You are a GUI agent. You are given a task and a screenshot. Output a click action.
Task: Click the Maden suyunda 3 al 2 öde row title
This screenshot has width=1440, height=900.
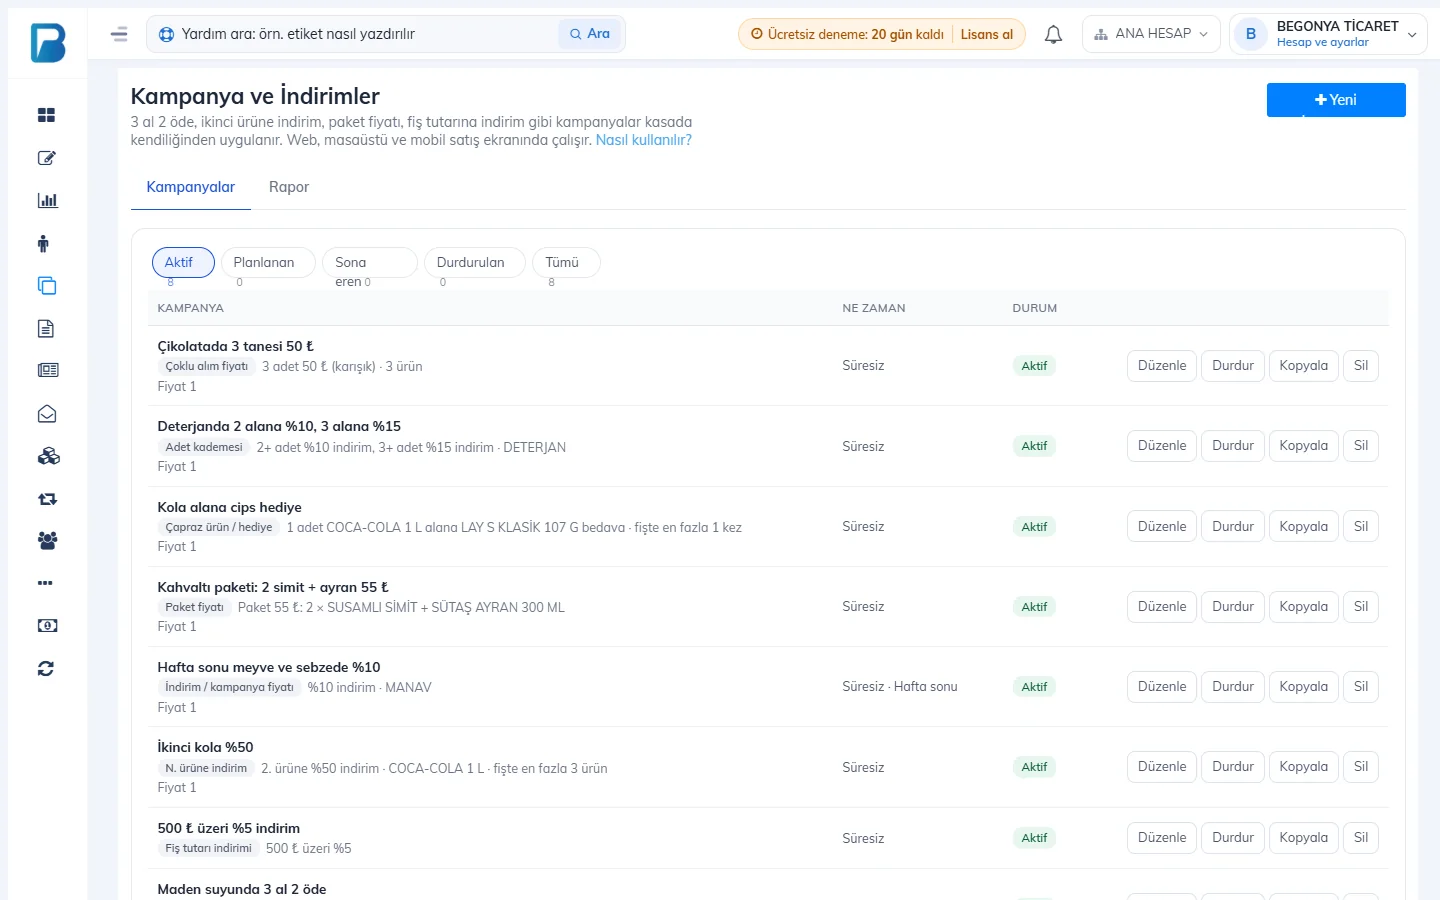coord(242,889)
